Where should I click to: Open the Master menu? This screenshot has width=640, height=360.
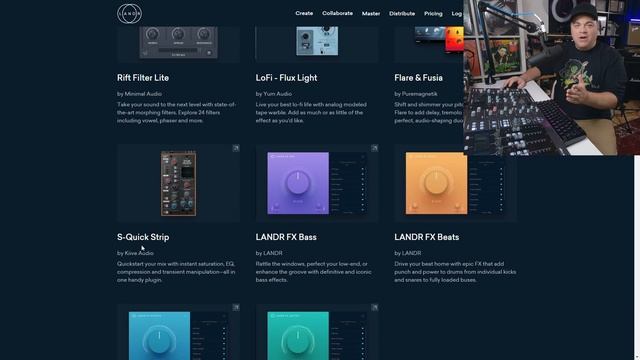[371, 13]
